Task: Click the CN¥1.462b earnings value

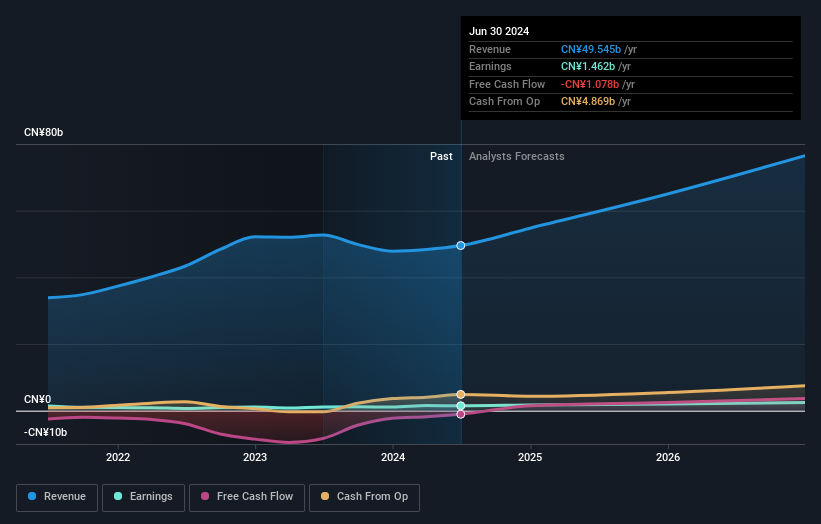Action: [587, 66]
